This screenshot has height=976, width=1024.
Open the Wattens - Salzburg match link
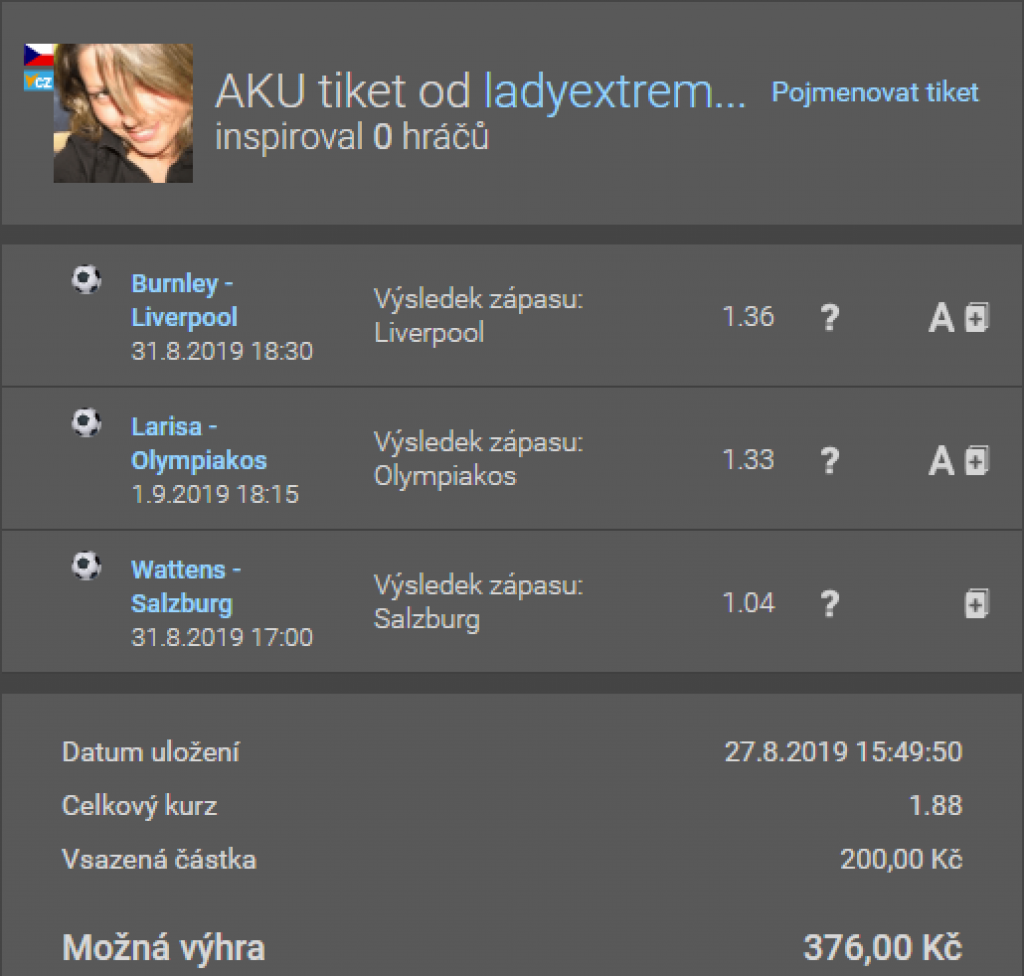pyautogui.click(x=185, y=587)
